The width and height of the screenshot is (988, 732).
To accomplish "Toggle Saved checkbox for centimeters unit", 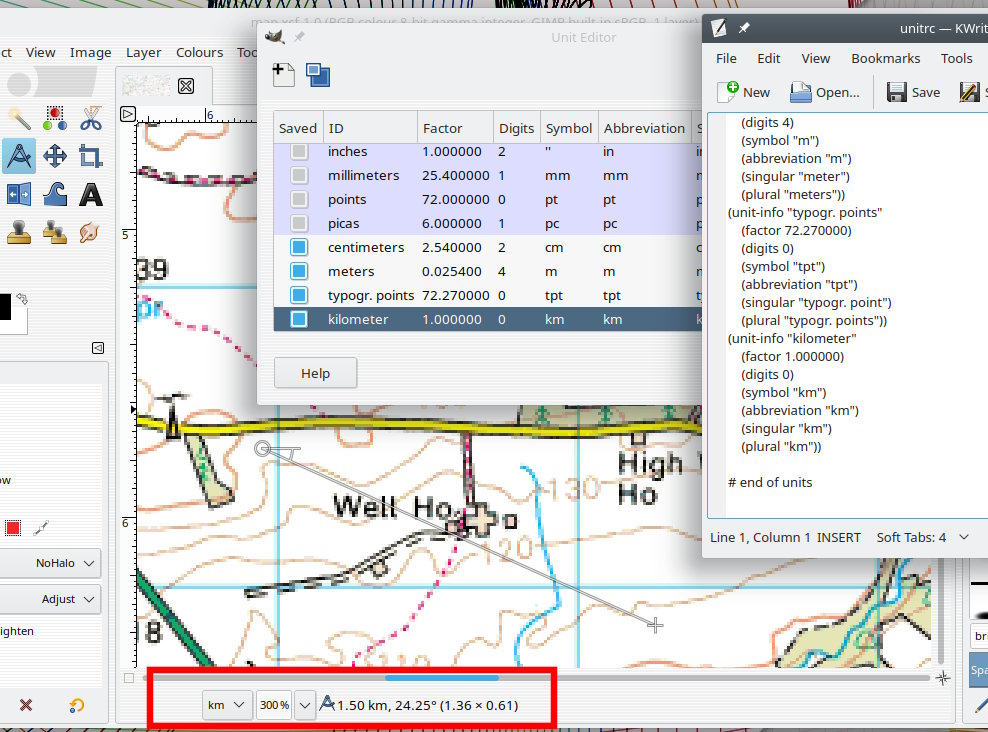I will click(298, 247).
